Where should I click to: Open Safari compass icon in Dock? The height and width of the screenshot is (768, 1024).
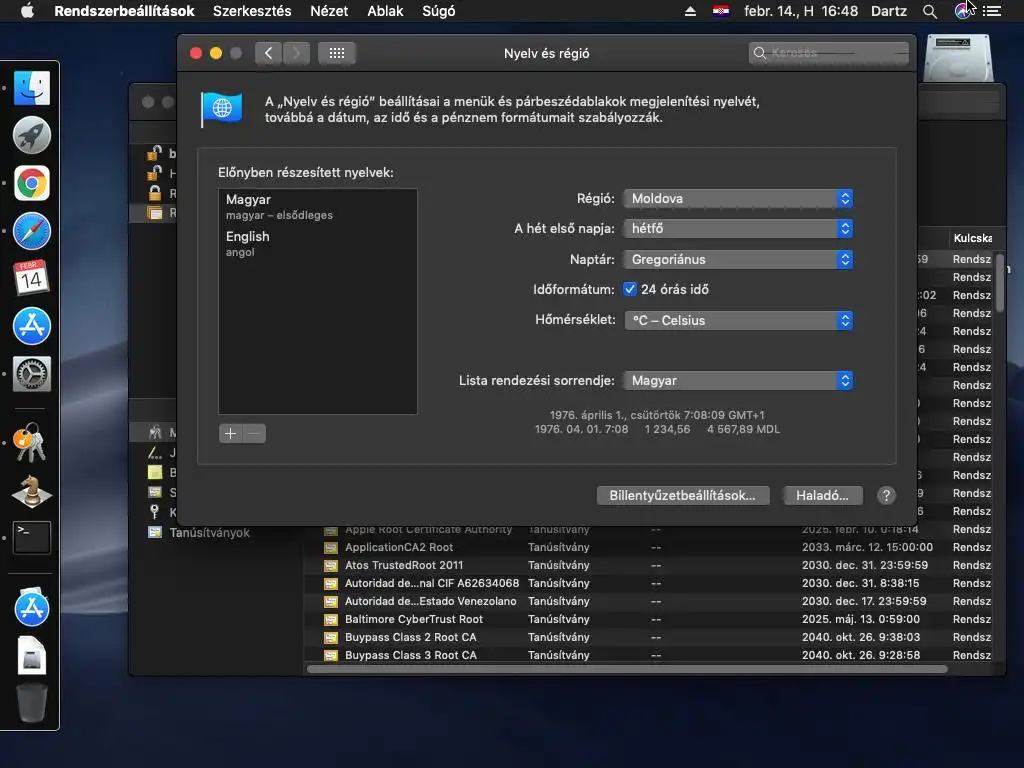tap(31, 231)
